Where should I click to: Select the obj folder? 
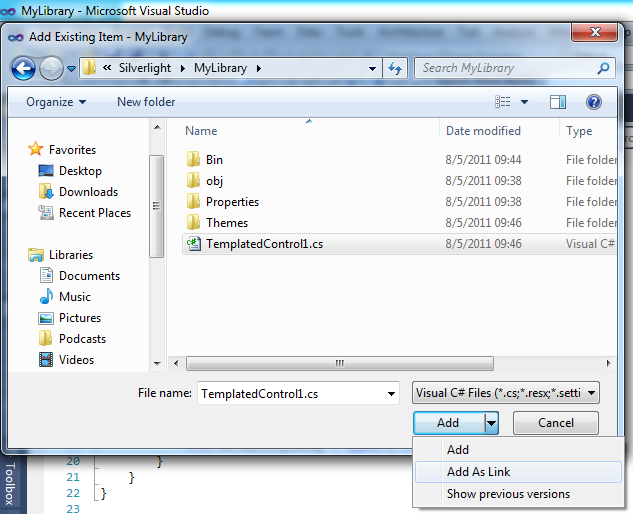point(214,181)
